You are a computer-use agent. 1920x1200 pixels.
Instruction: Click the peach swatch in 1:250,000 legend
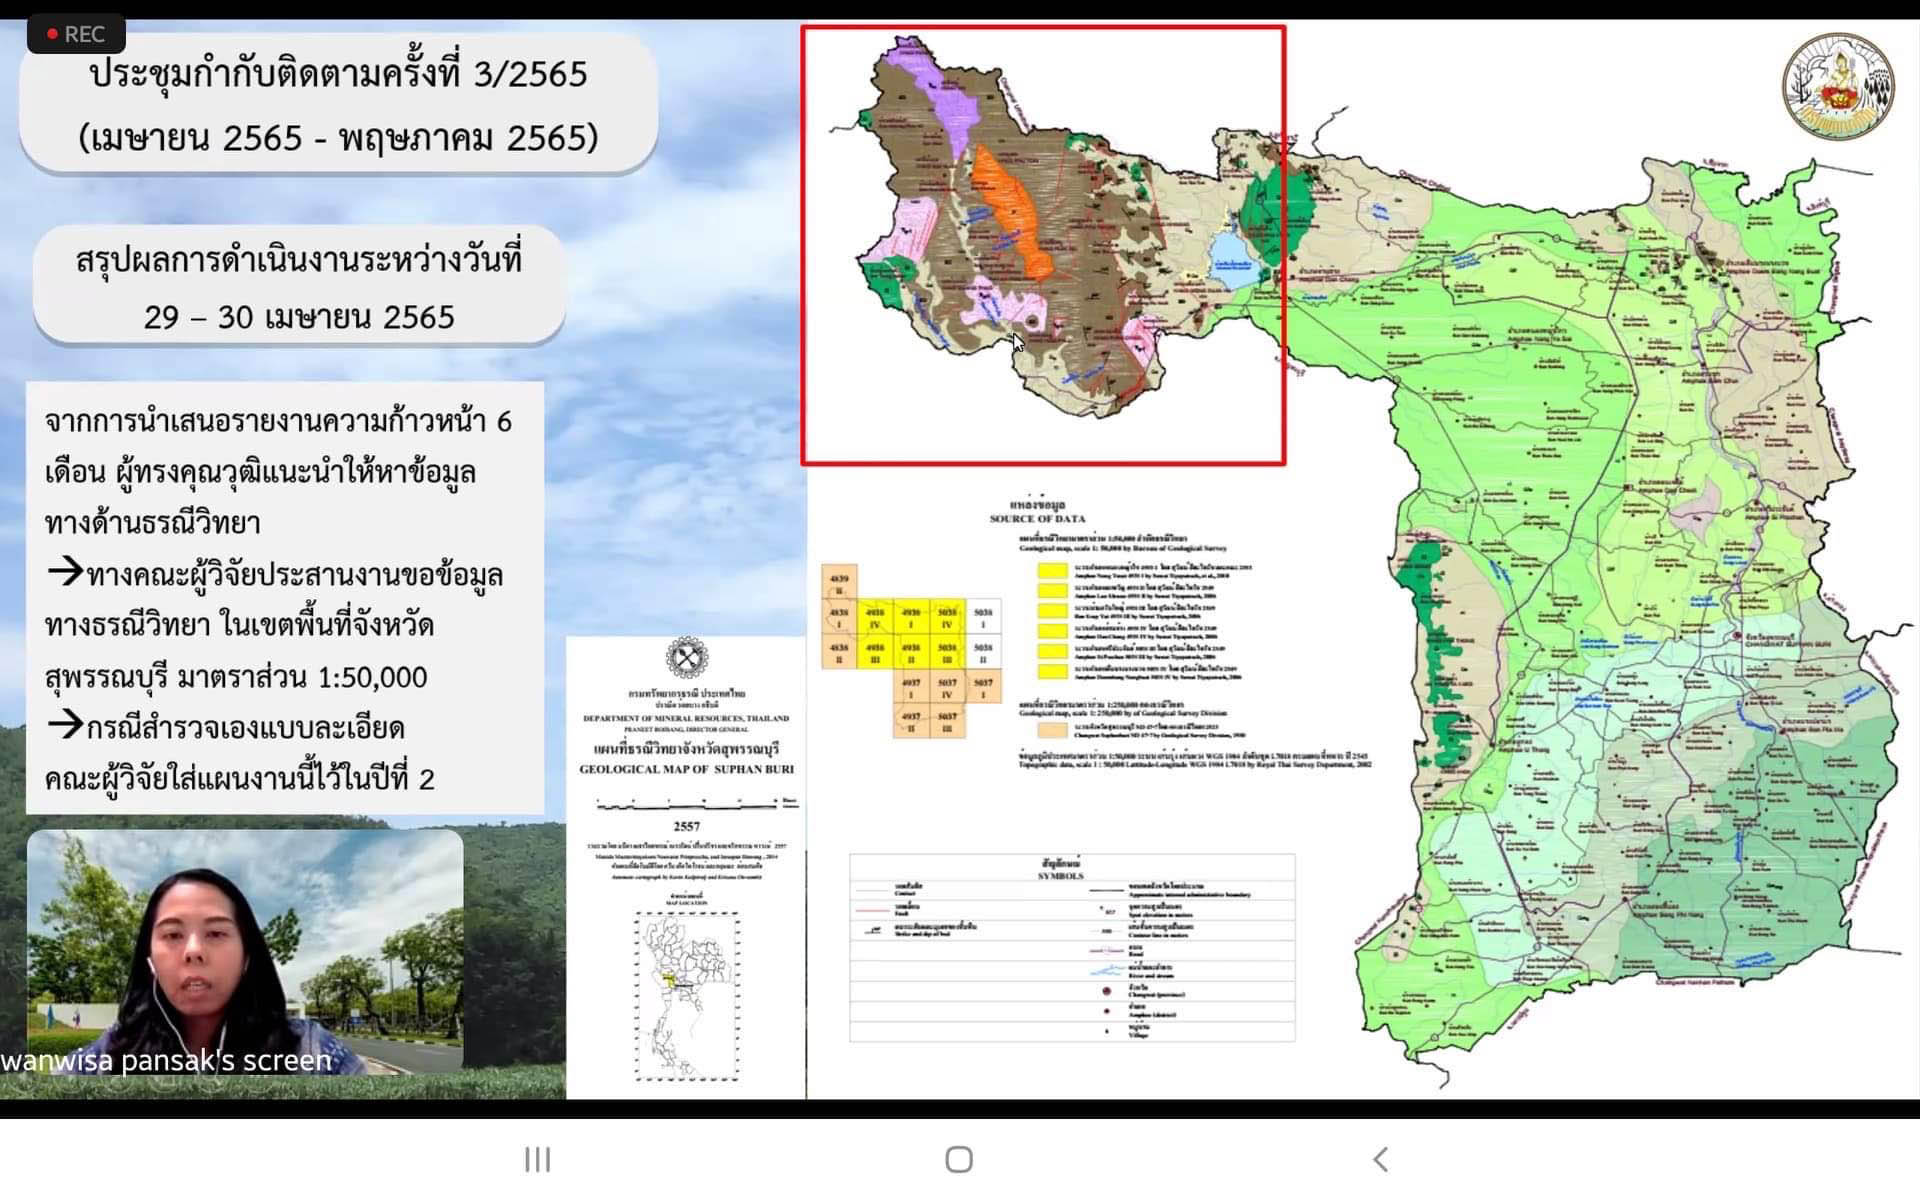click(1052, 730)
